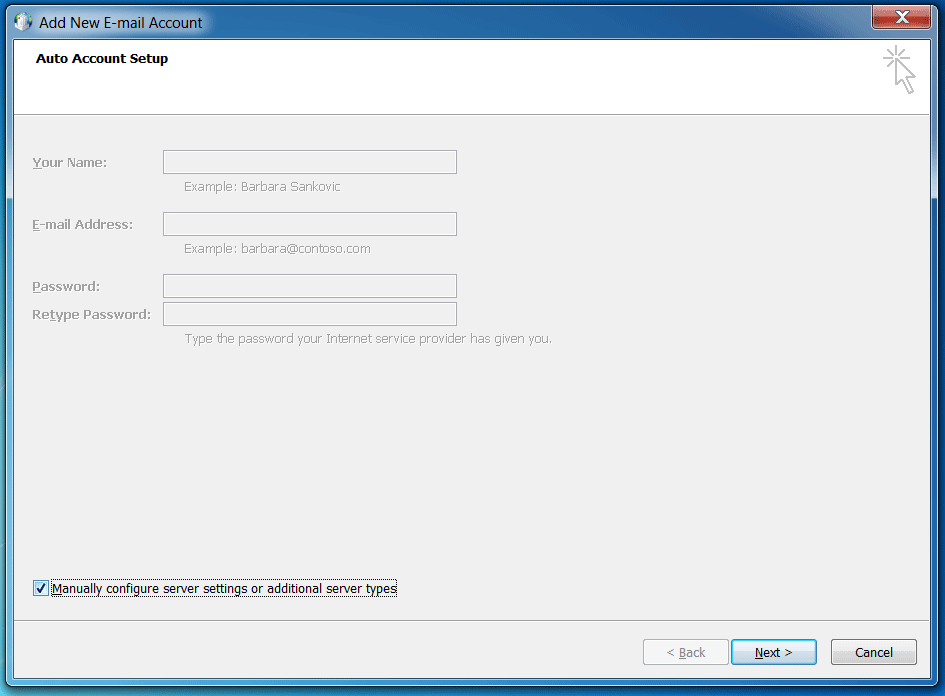
Task: Close the Add New E-mail Account dialog
Action: point(901,17)
